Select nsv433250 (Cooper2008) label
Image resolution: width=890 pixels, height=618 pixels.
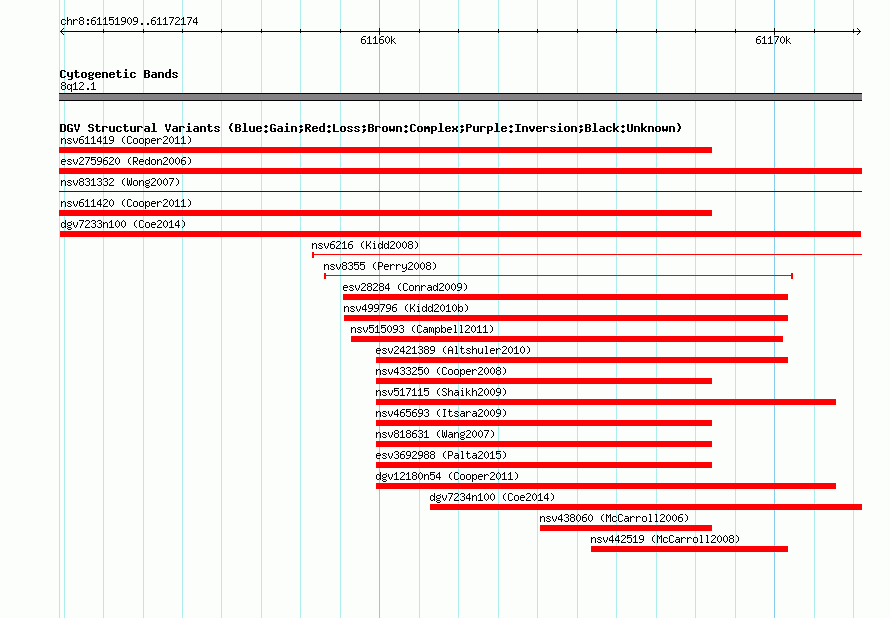441,371
